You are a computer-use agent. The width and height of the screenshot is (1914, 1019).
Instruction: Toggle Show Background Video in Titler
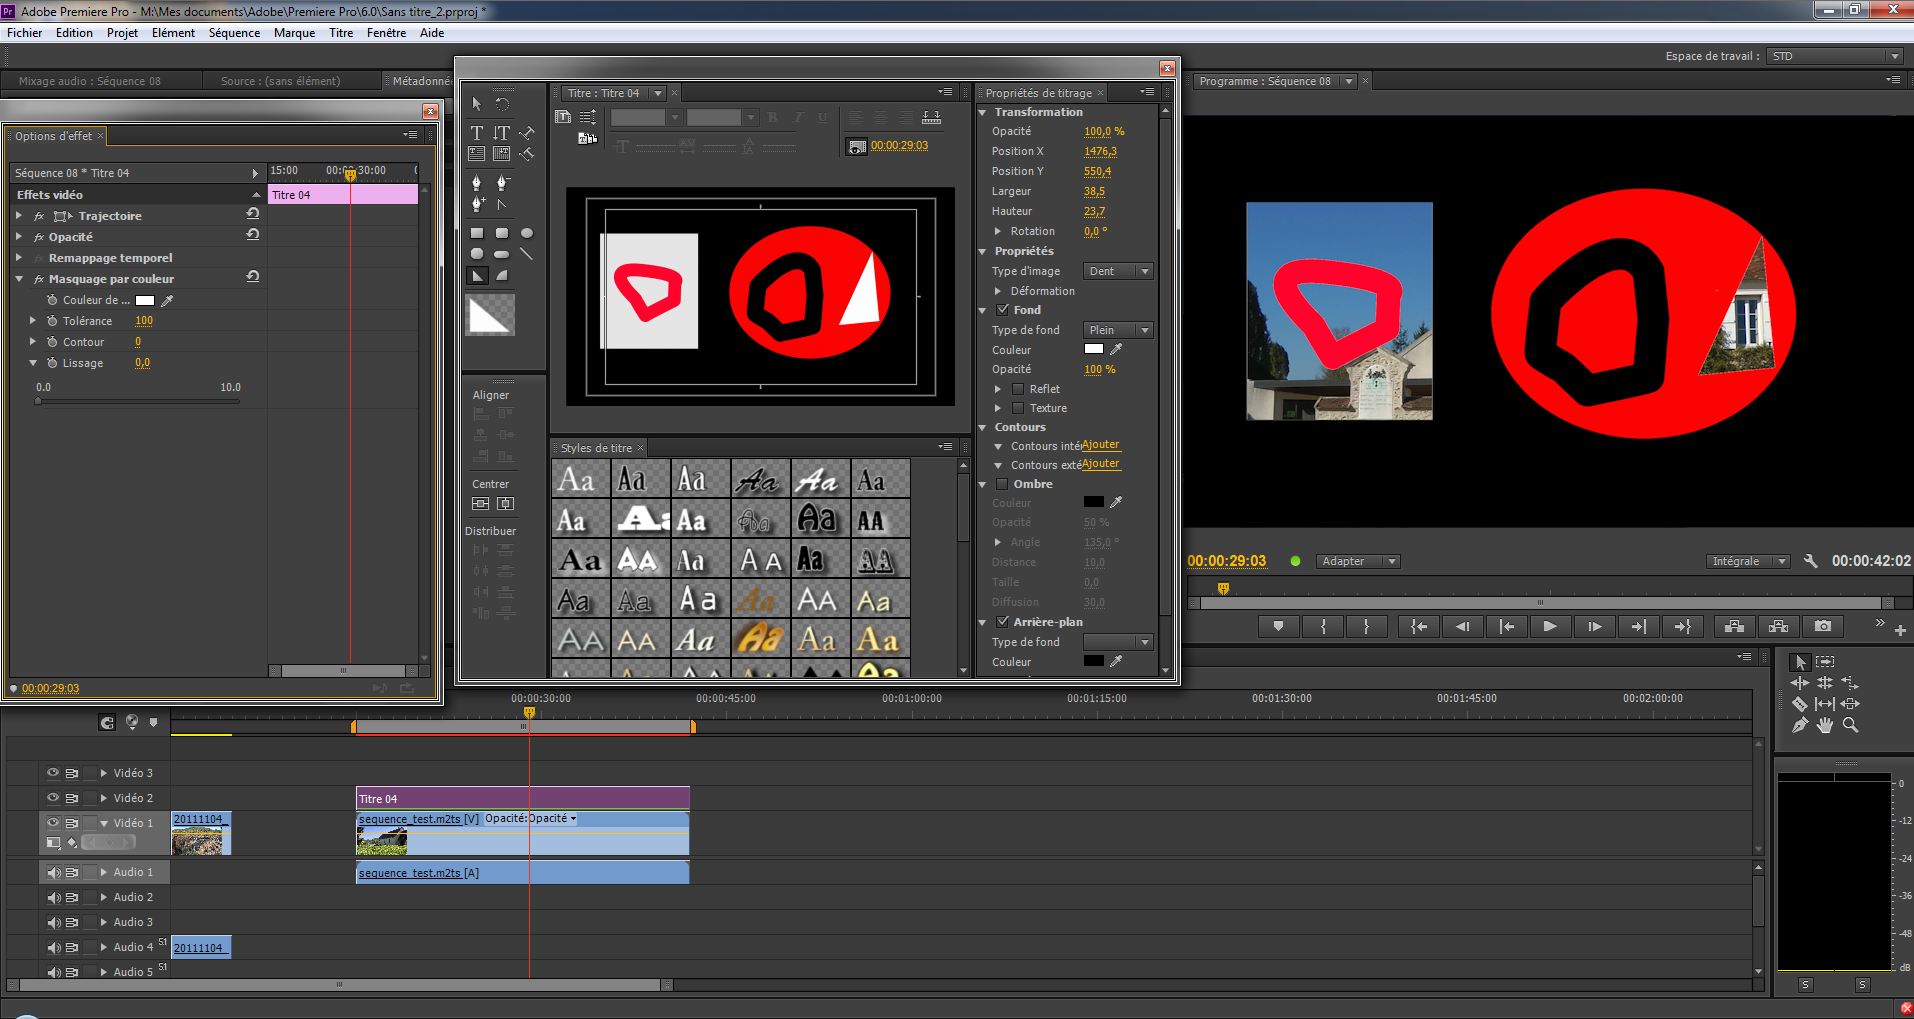[x=856, y=146]
